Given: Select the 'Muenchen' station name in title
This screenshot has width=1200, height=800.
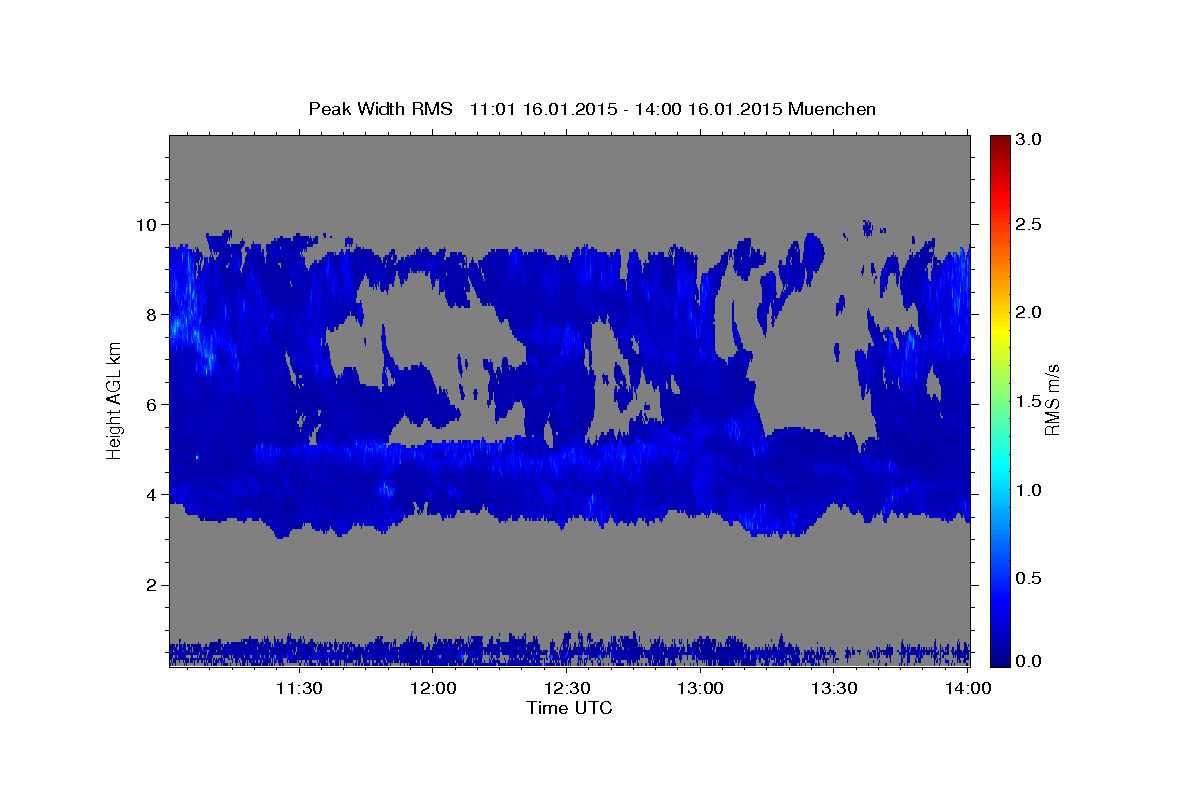Looking at the screenshot, I should (832, 109).
